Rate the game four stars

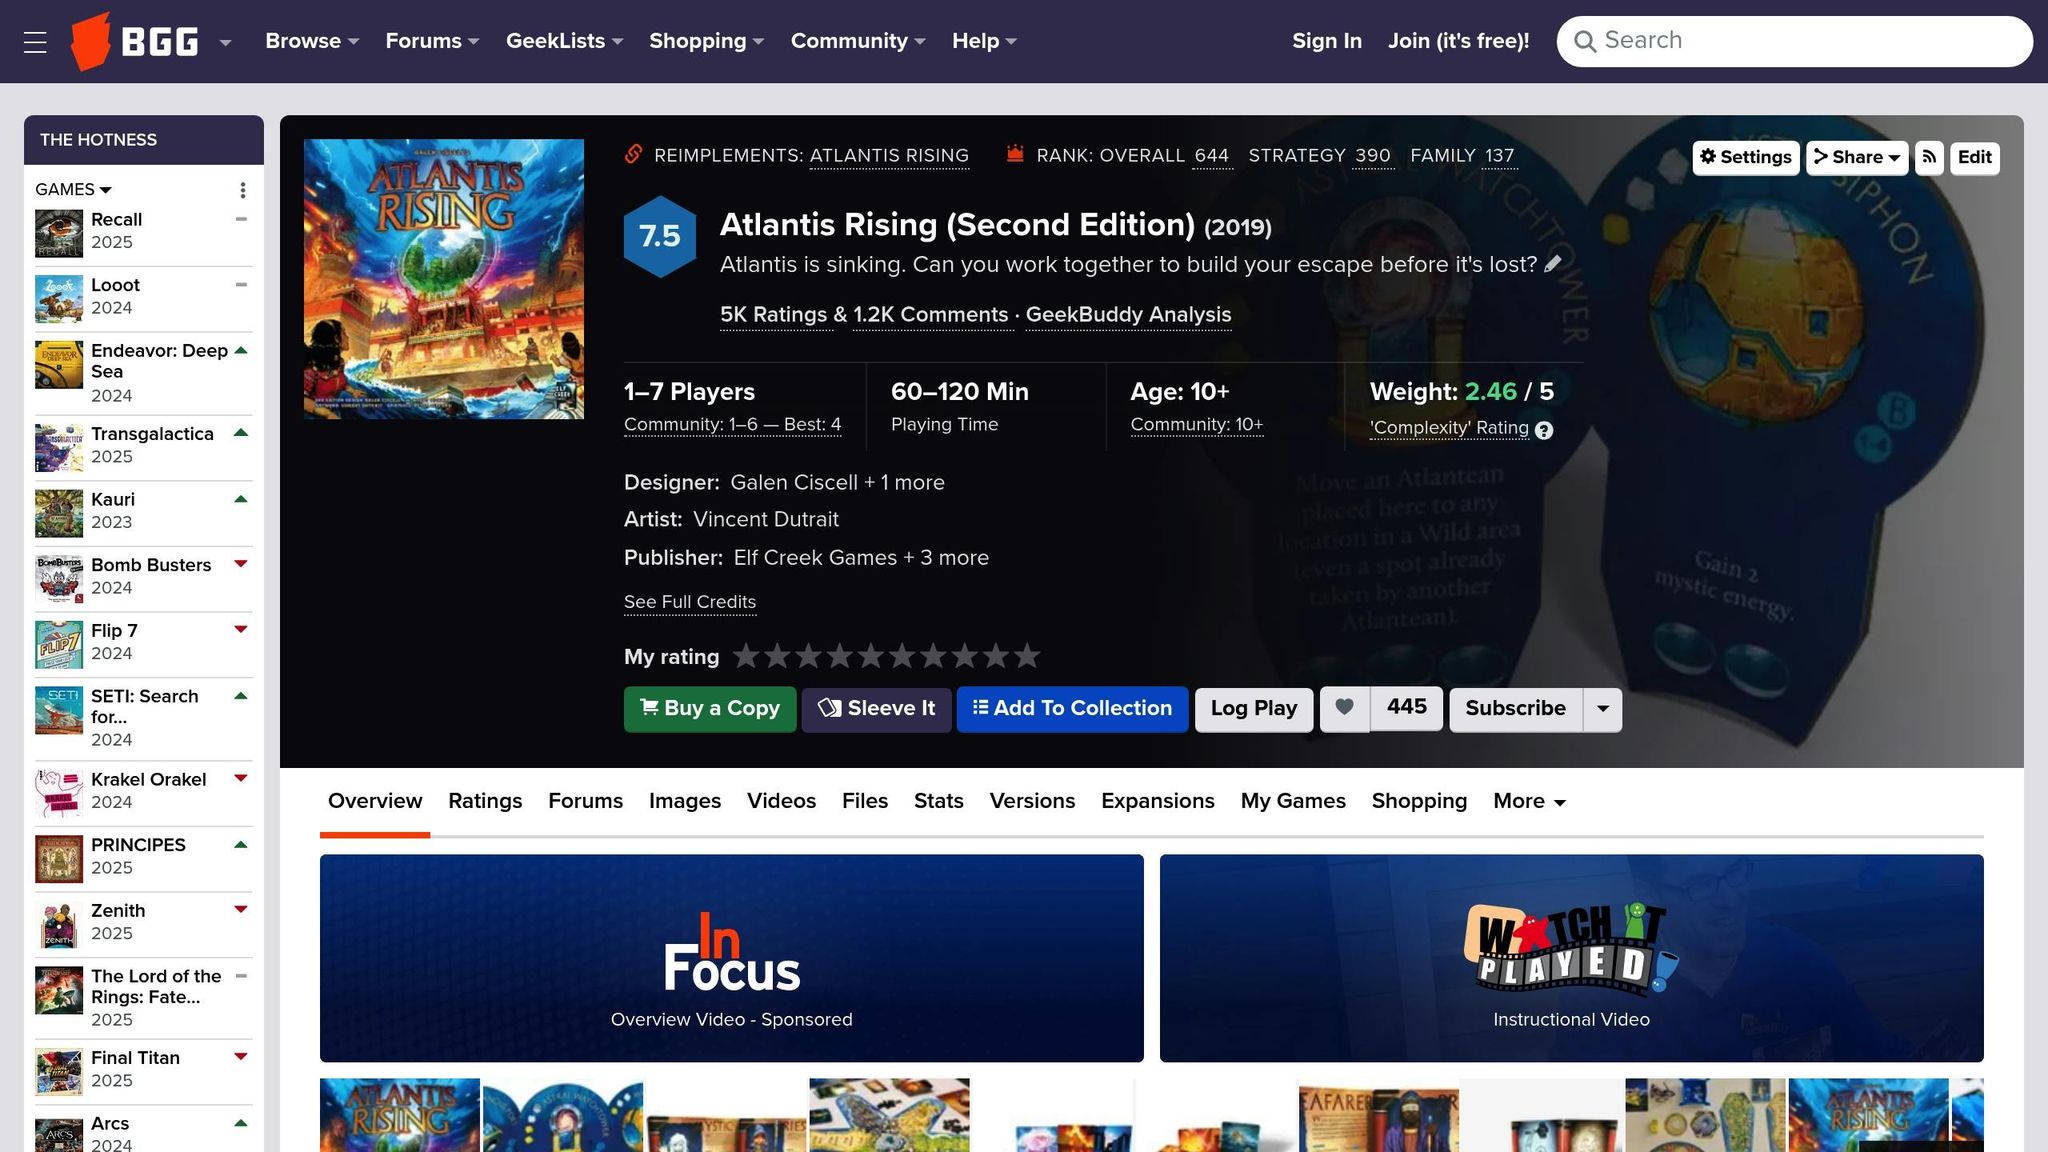coord(839,656)
